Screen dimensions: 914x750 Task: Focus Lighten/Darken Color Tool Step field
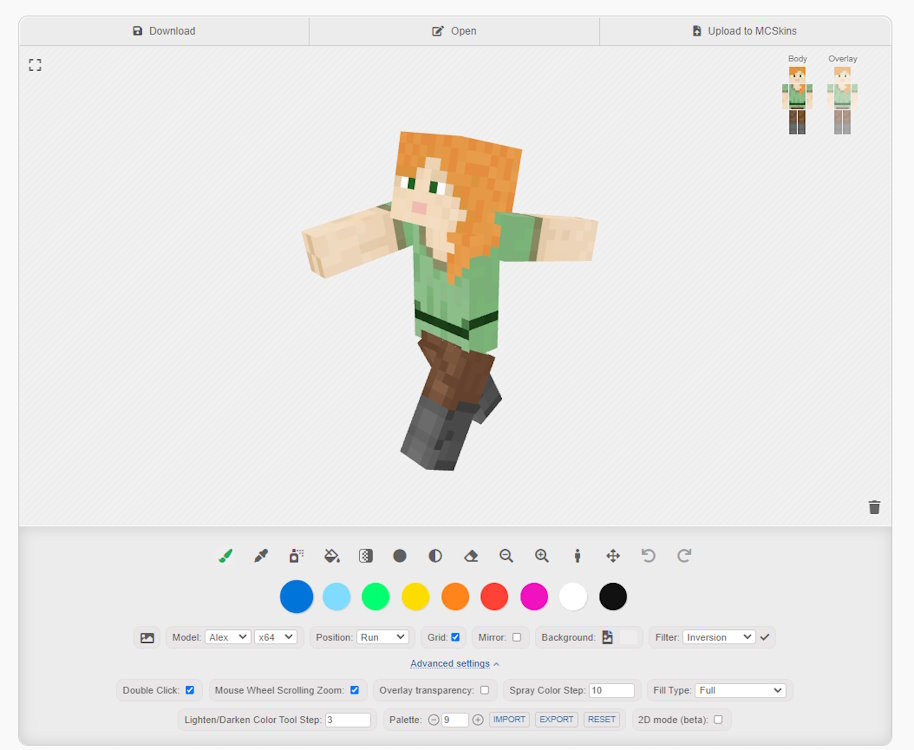click(x=348, y=720)
